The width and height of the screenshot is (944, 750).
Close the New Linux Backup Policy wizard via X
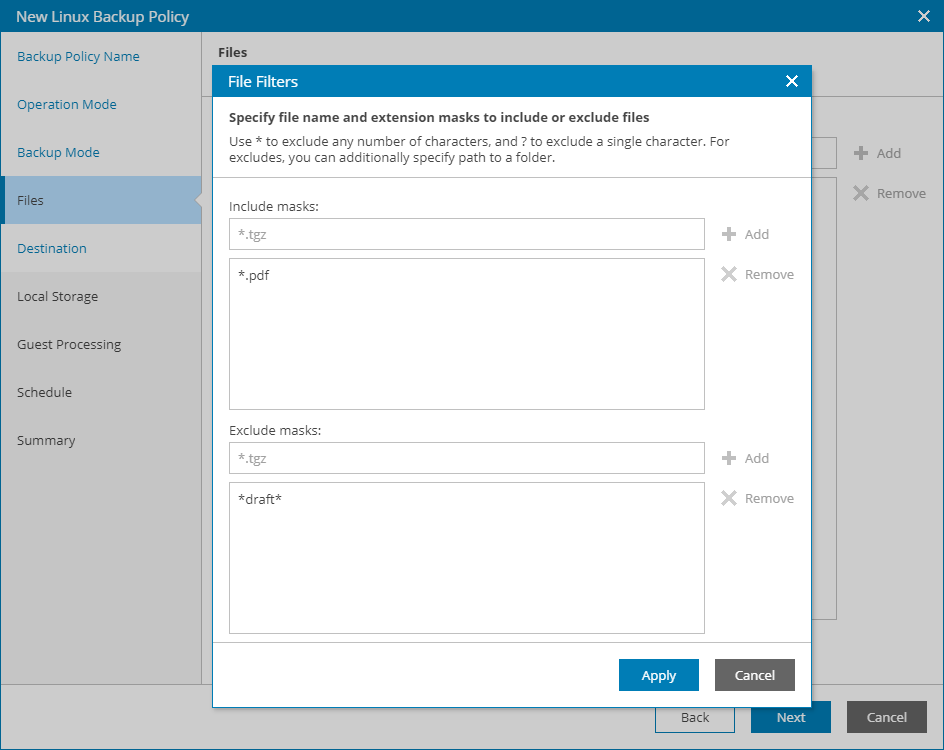pos(923,16)
